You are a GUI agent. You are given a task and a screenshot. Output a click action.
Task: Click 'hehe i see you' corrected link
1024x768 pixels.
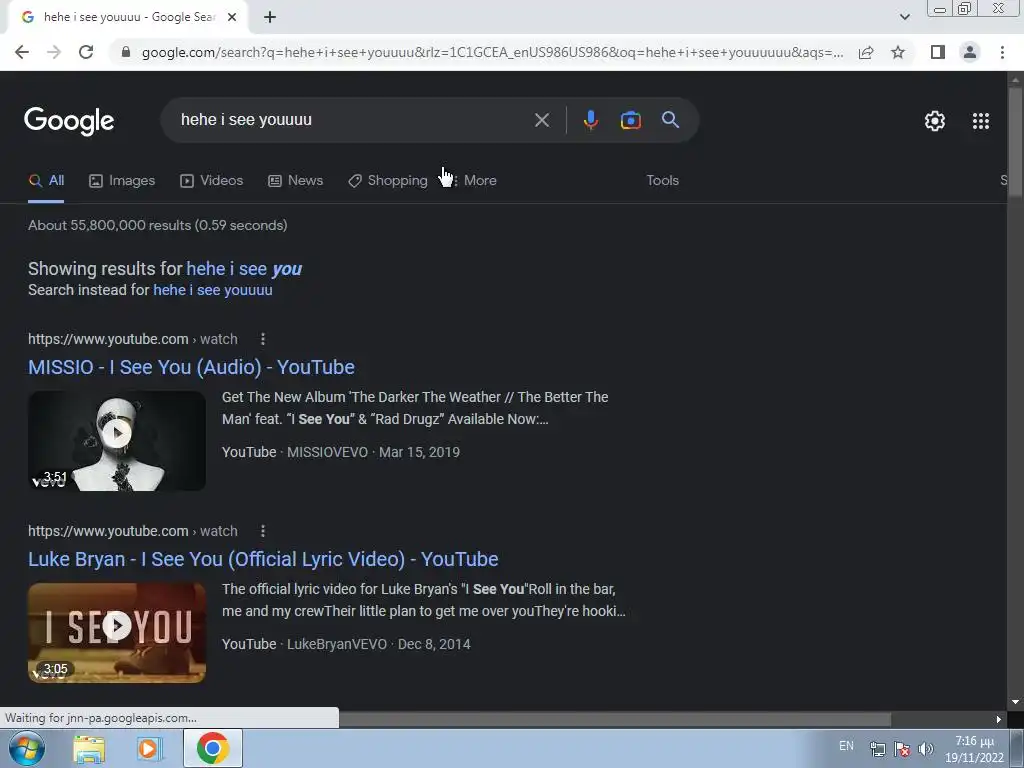244,269
